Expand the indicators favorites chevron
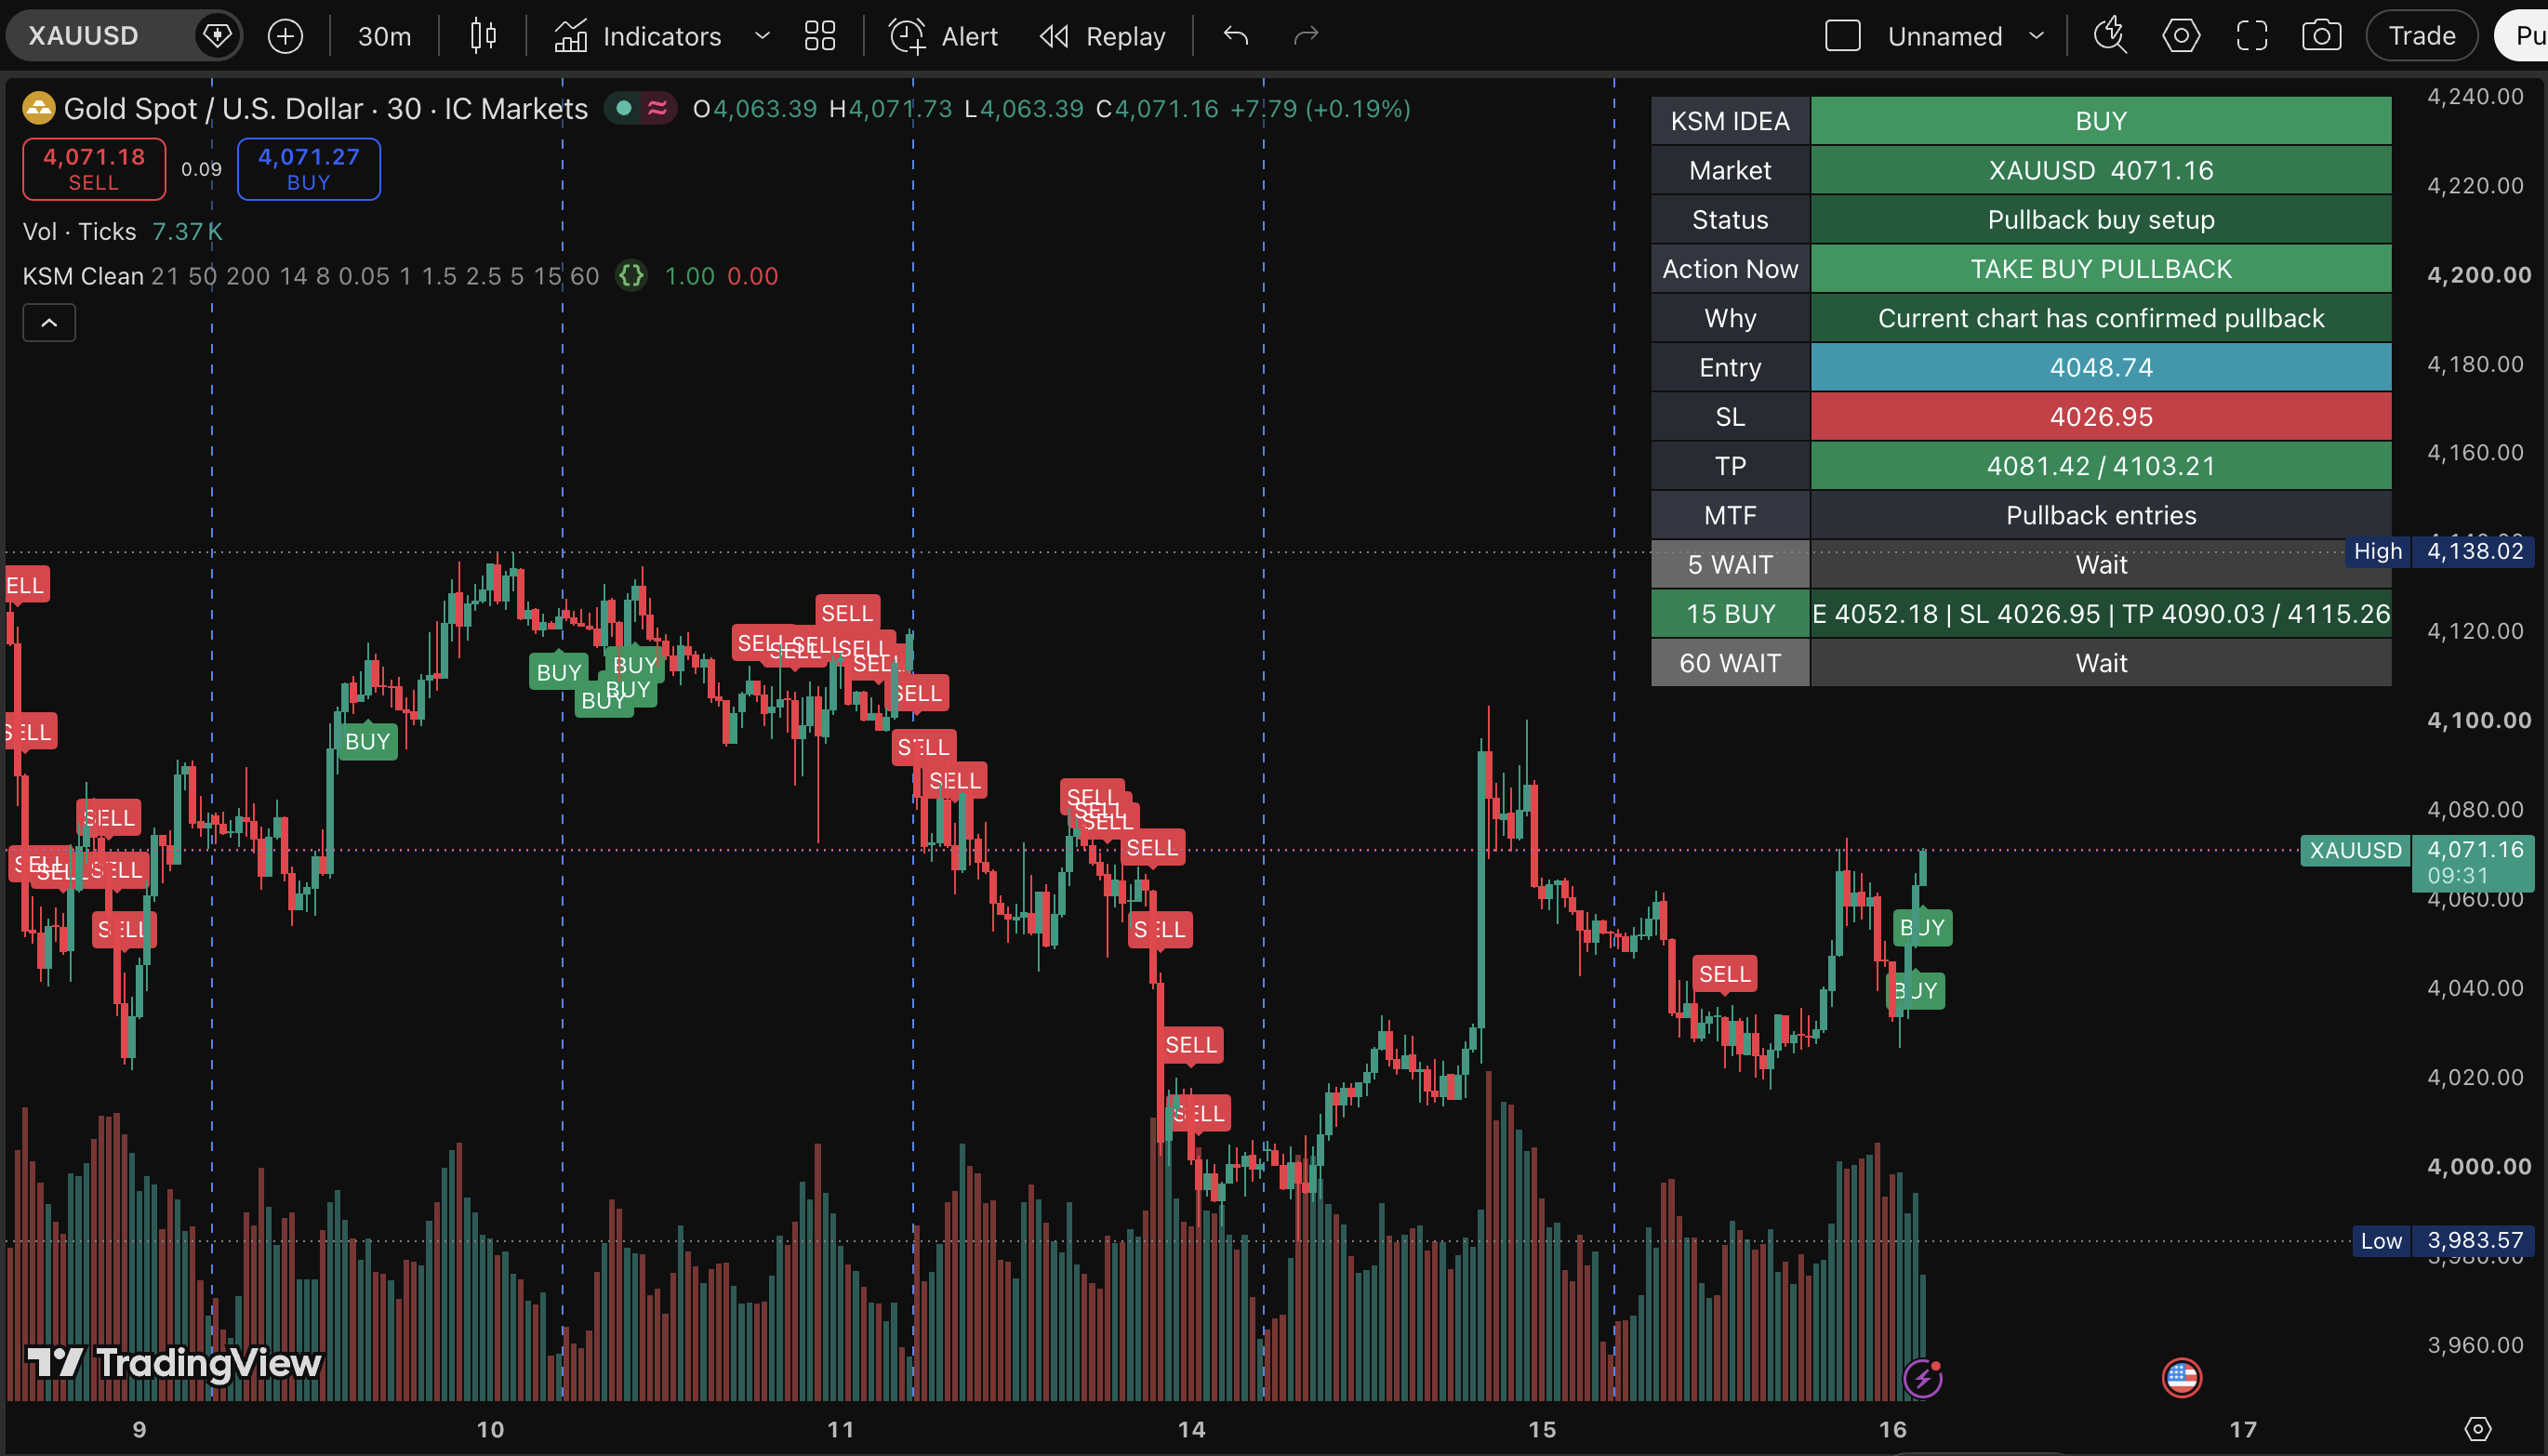The width and height of the screenshot is (2548, 1456). pos(762,36)
